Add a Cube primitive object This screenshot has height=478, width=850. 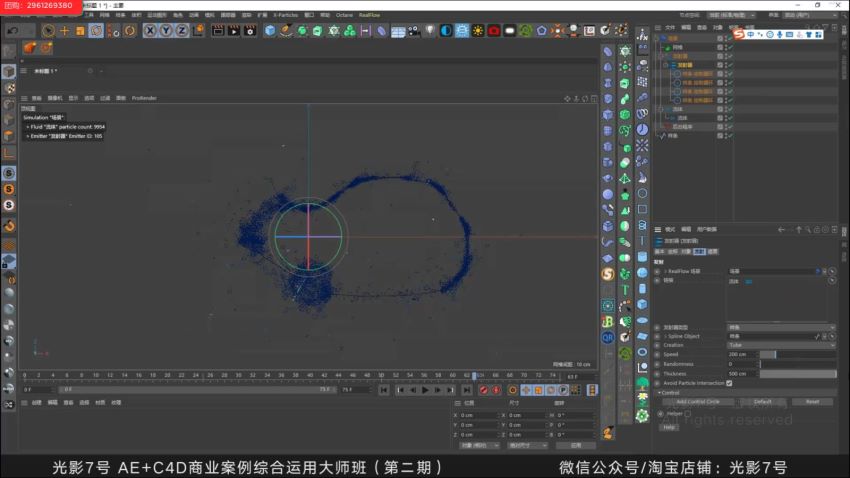(270, 30)
